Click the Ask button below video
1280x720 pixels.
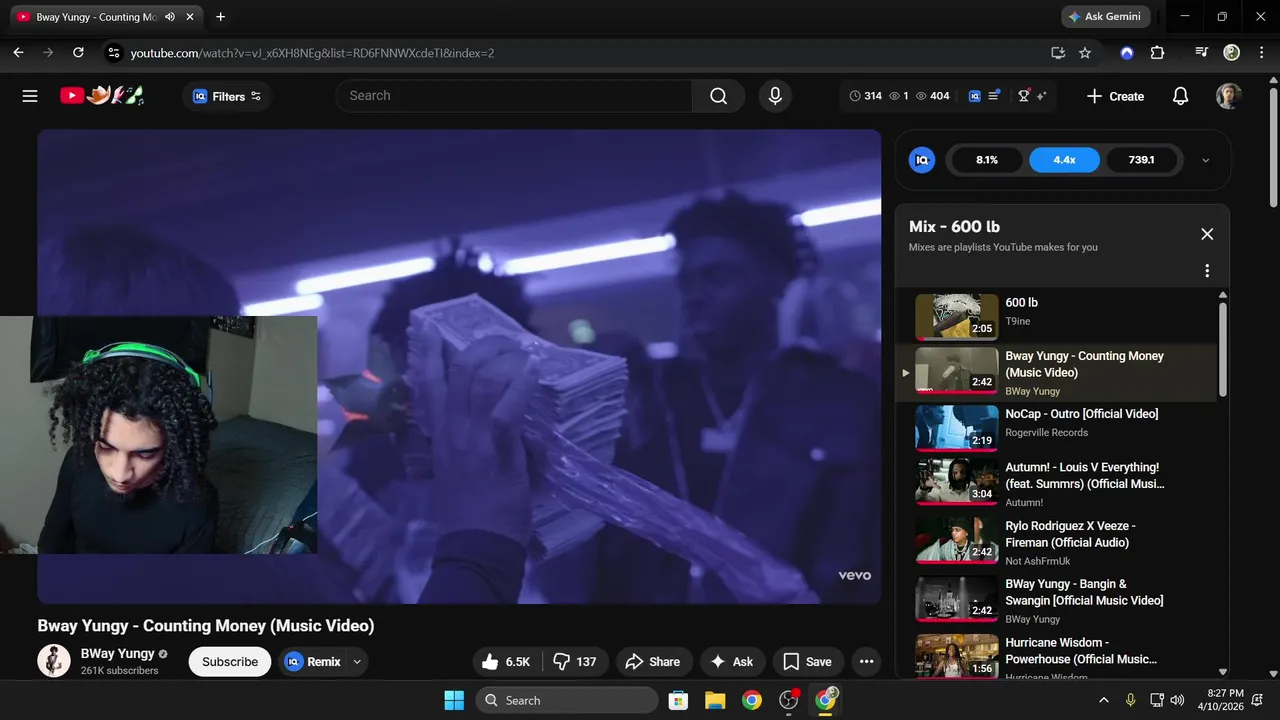coord(732,661)
